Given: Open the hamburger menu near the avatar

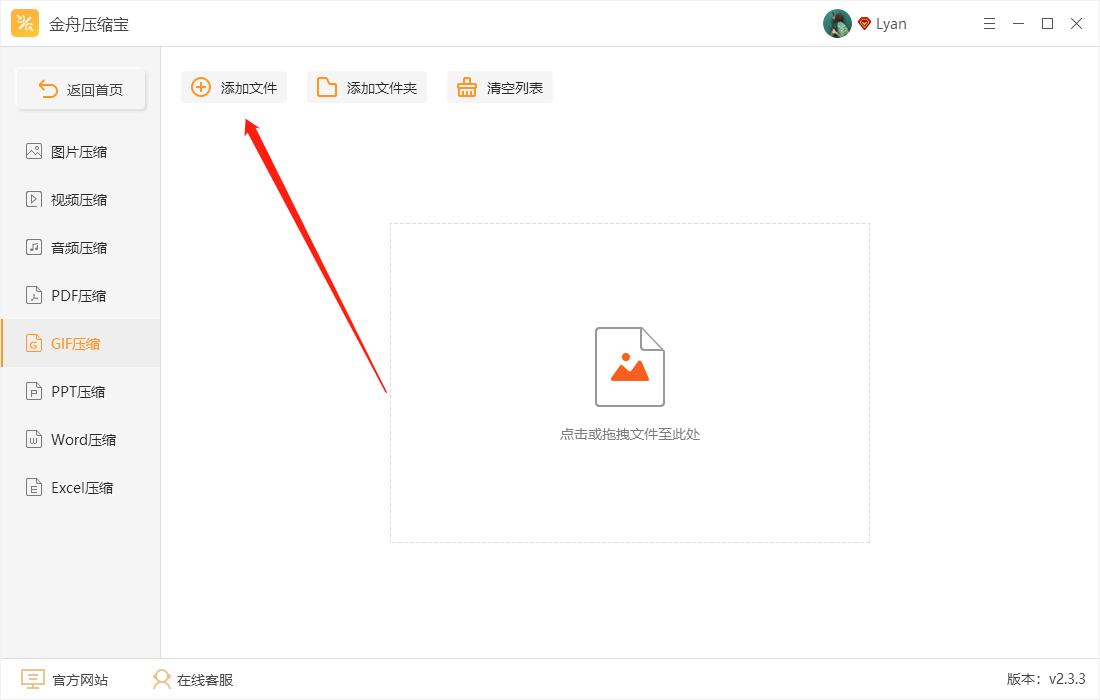Looking at the screenshot, I should (989, 23).
